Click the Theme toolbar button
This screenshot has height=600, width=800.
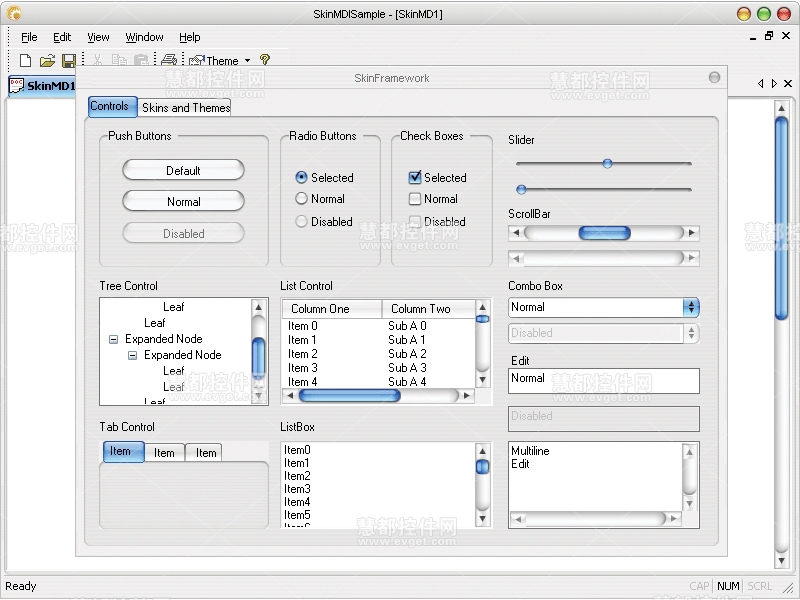[x=213, y=61]
